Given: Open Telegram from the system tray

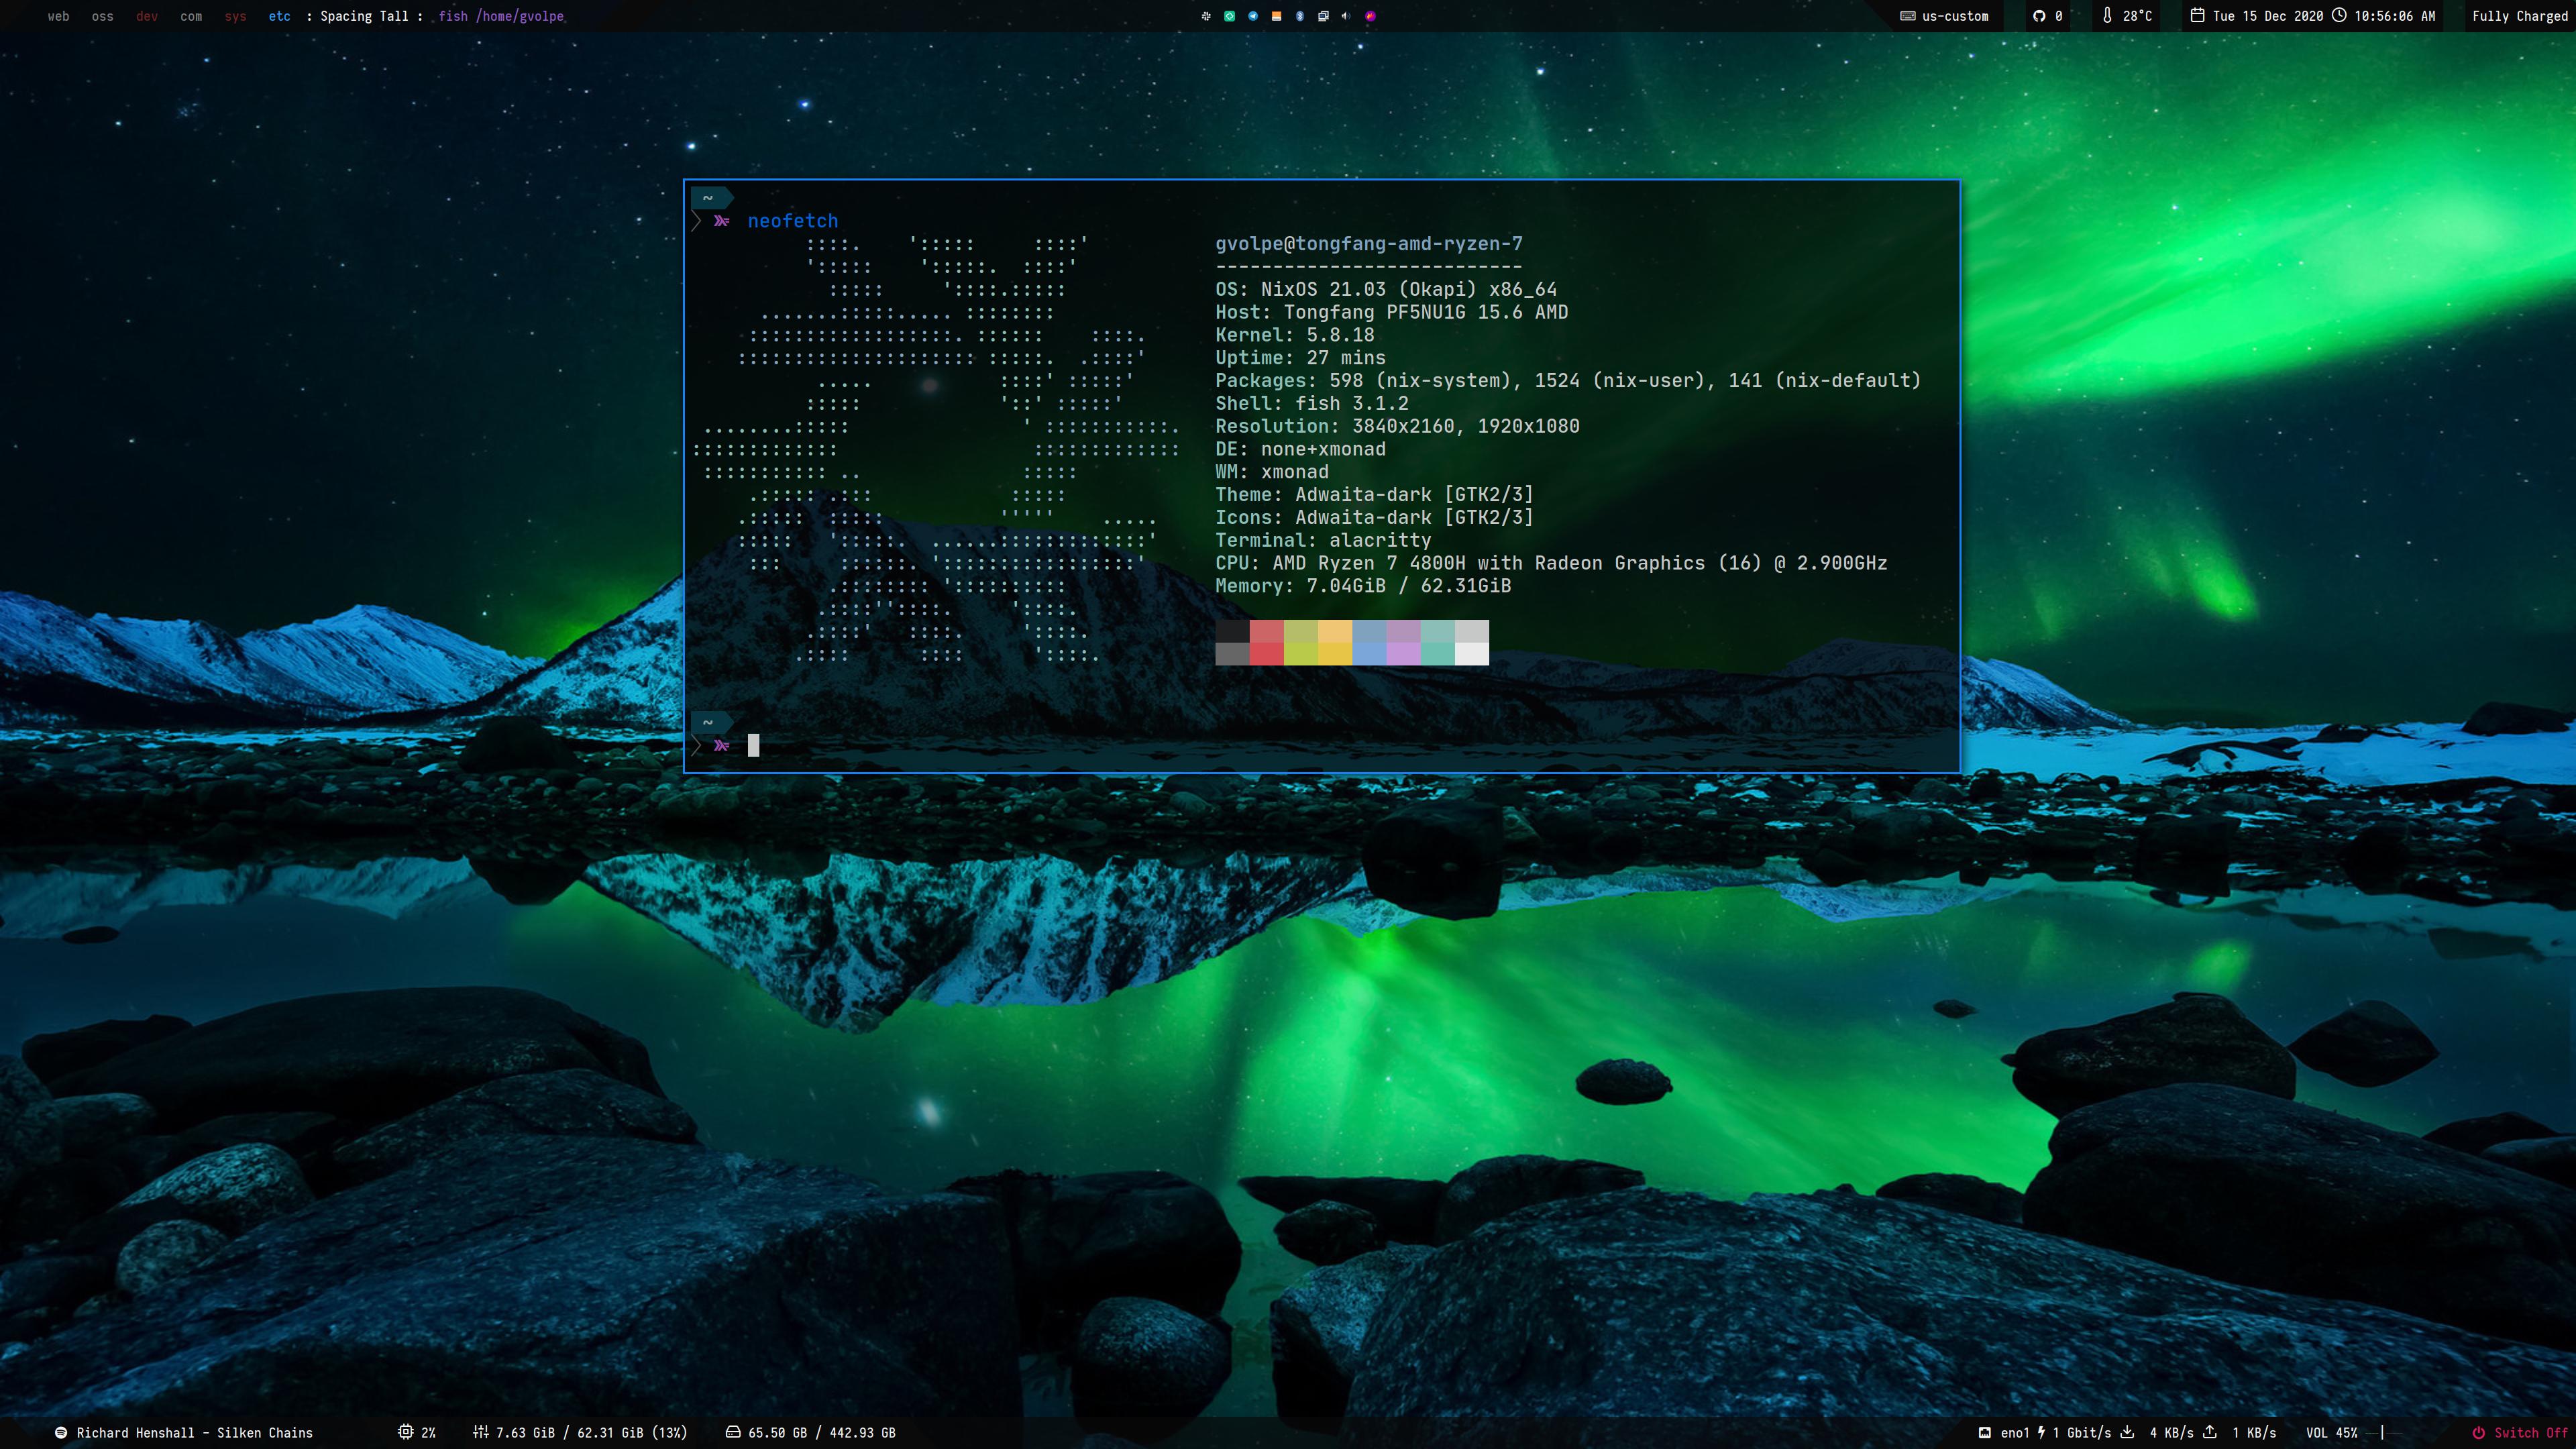Looking at the screenshot, I should (x=1253, y=16).
